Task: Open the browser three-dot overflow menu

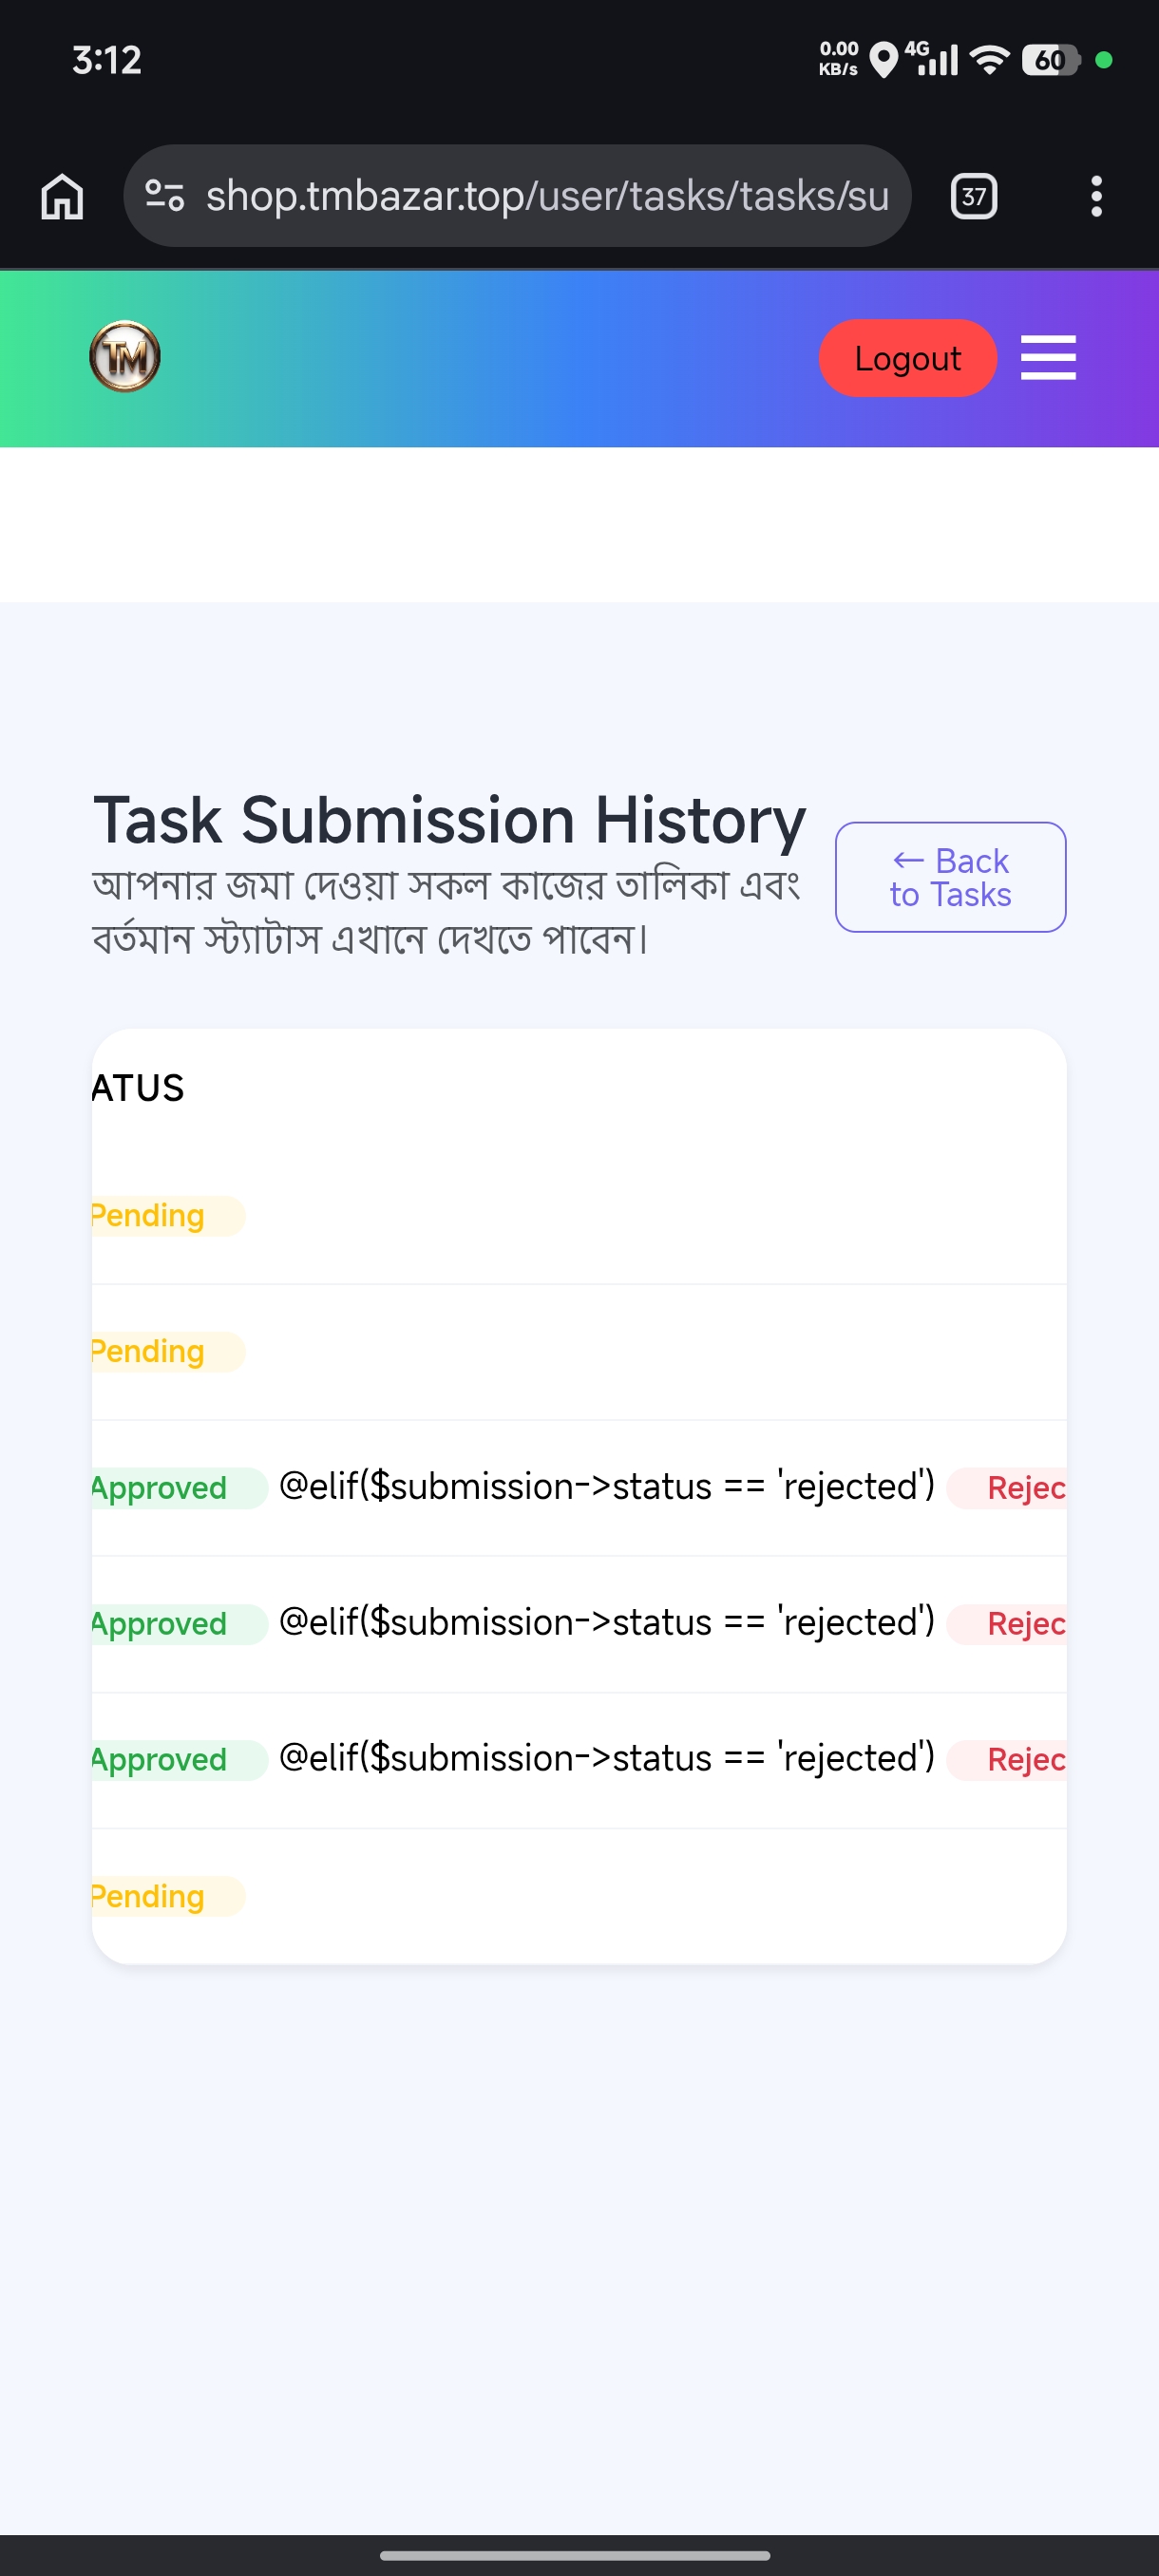Action: pos(1096,196)
